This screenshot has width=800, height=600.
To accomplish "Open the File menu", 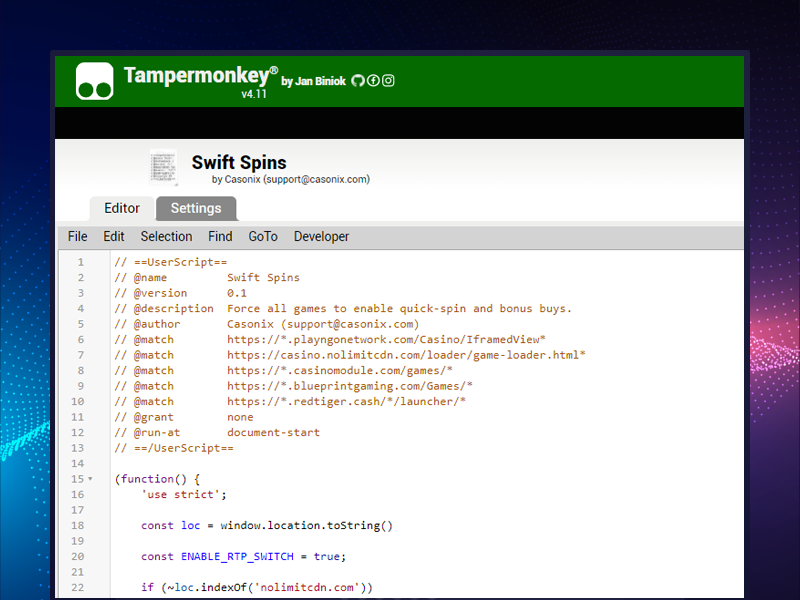I will (77, 237).
